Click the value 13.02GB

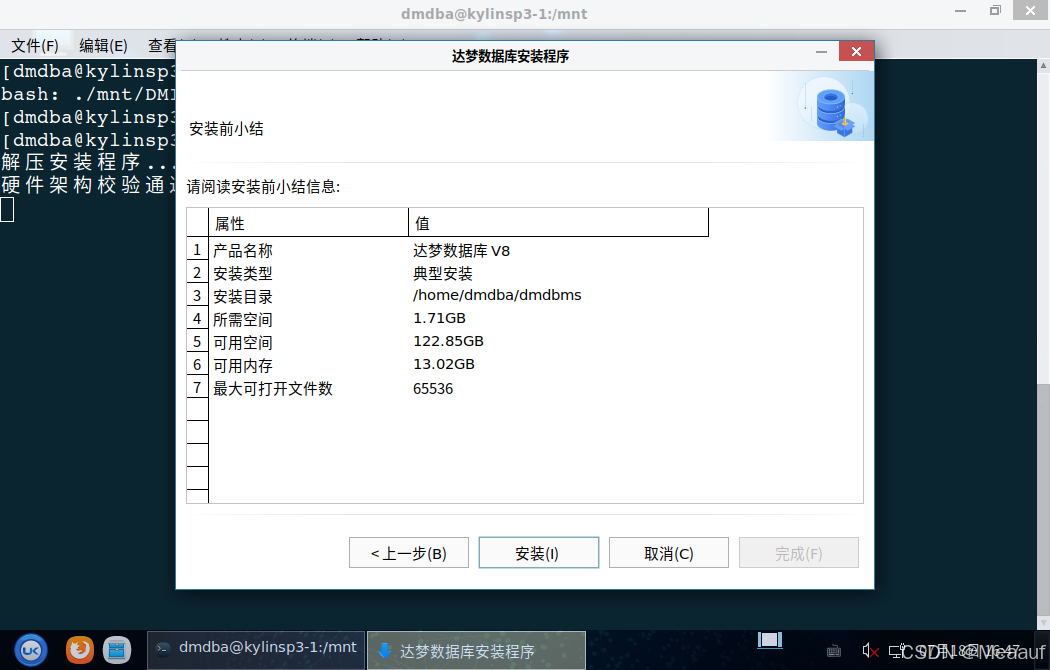coord(443,364)
